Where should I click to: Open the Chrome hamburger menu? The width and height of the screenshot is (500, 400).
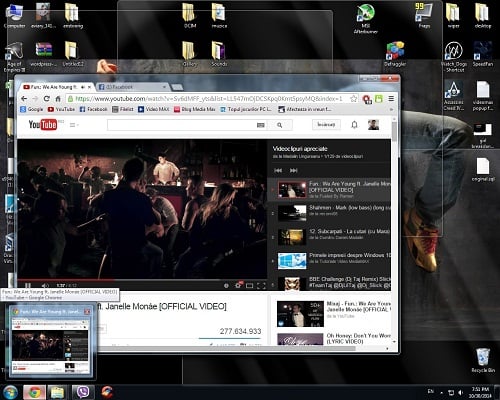(x=391, y=99)
